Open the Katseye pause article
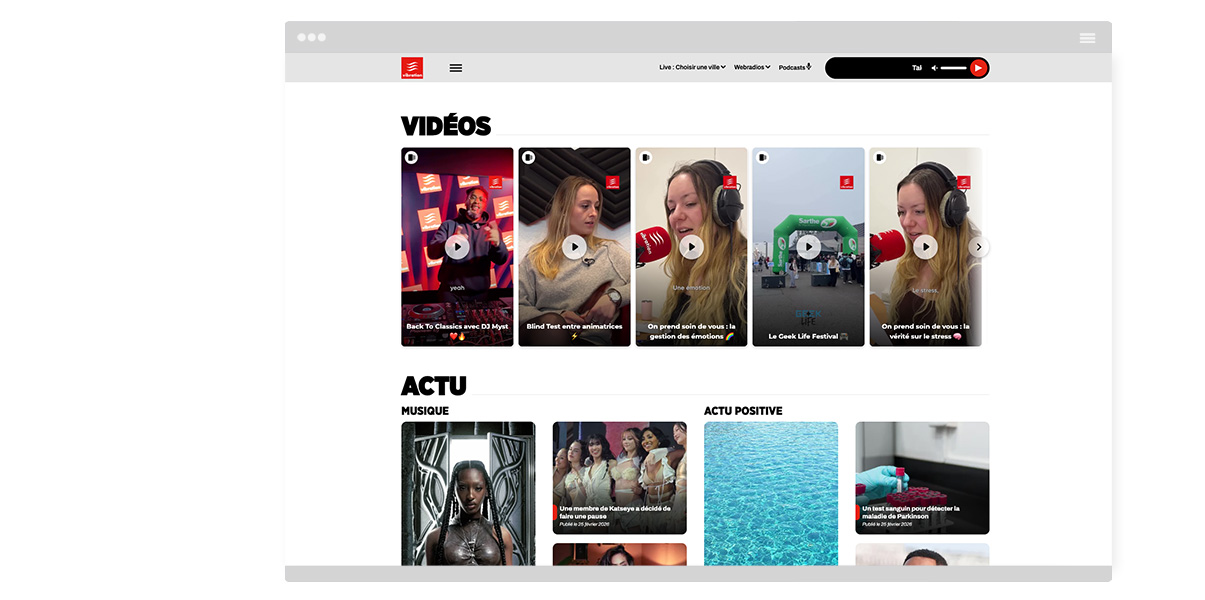This screenshot has width=1205, height=600. click(619, 477)
